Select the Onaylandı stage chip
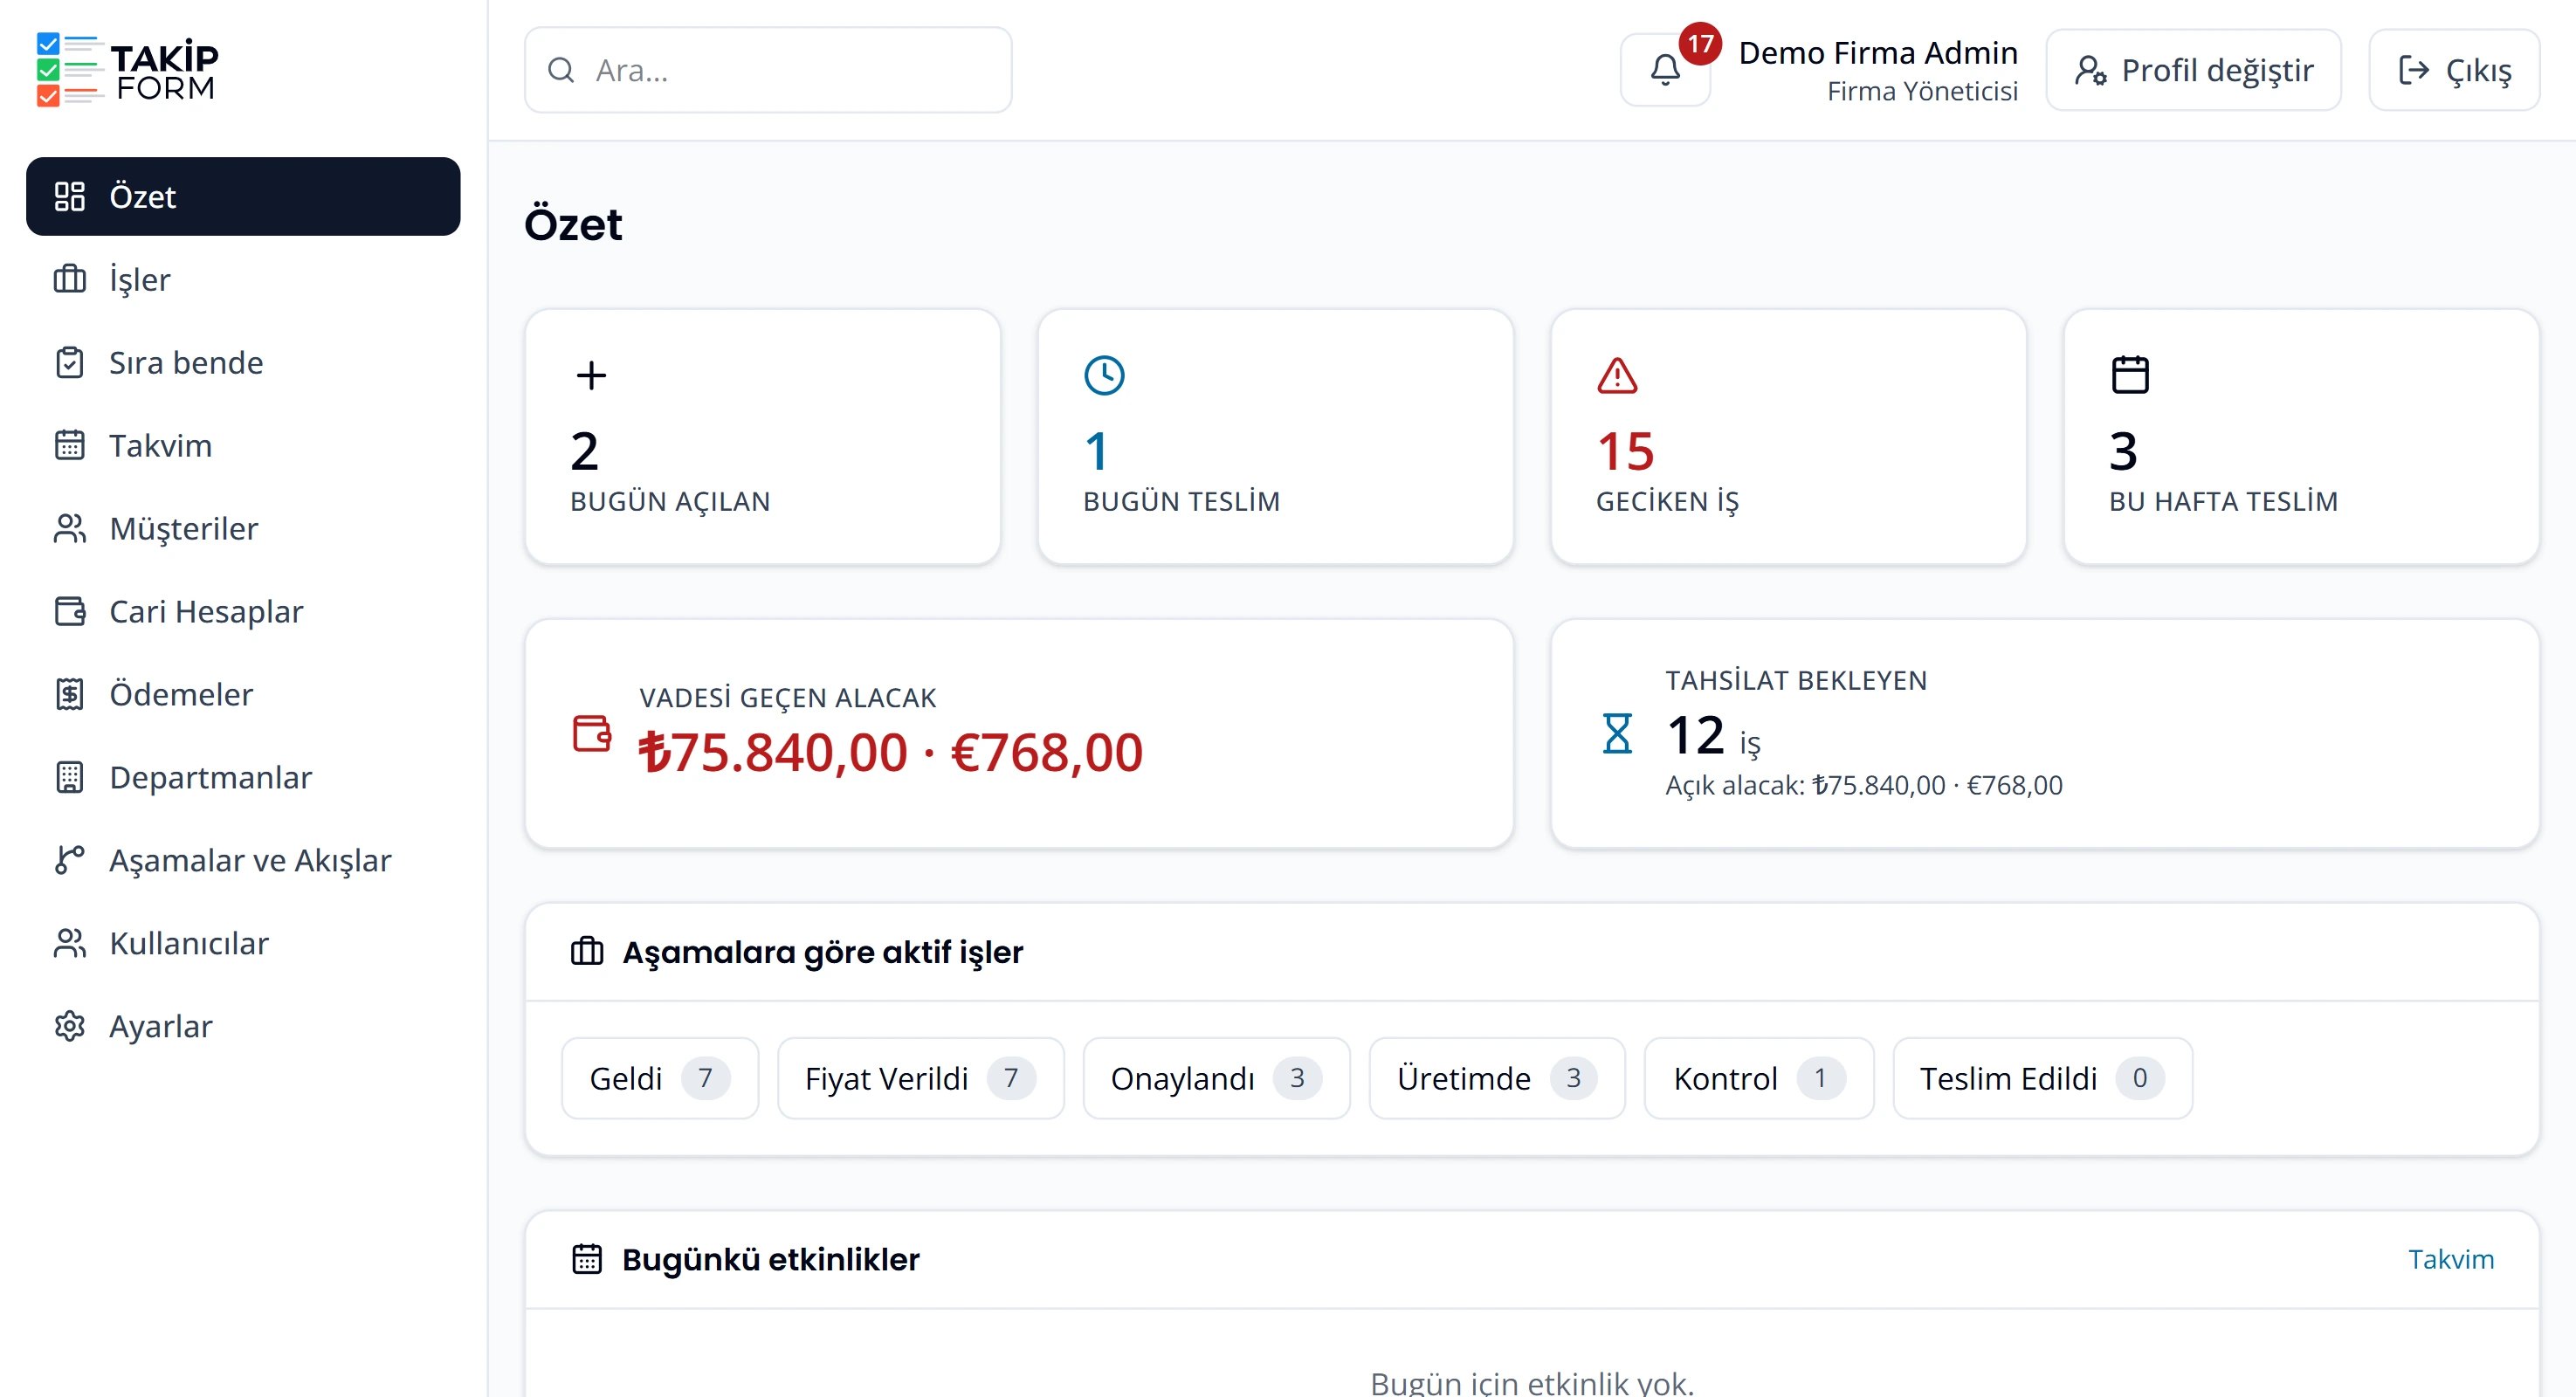2576x1397 pixels. tap(1217, 1078)
